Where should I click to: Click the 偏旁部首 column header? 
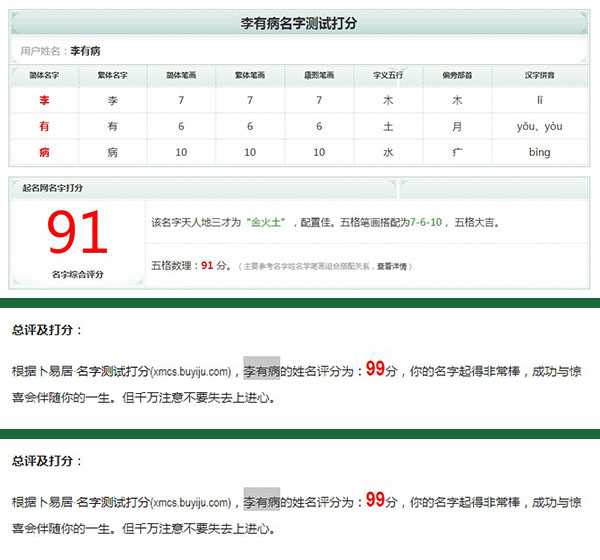[457, 75]
